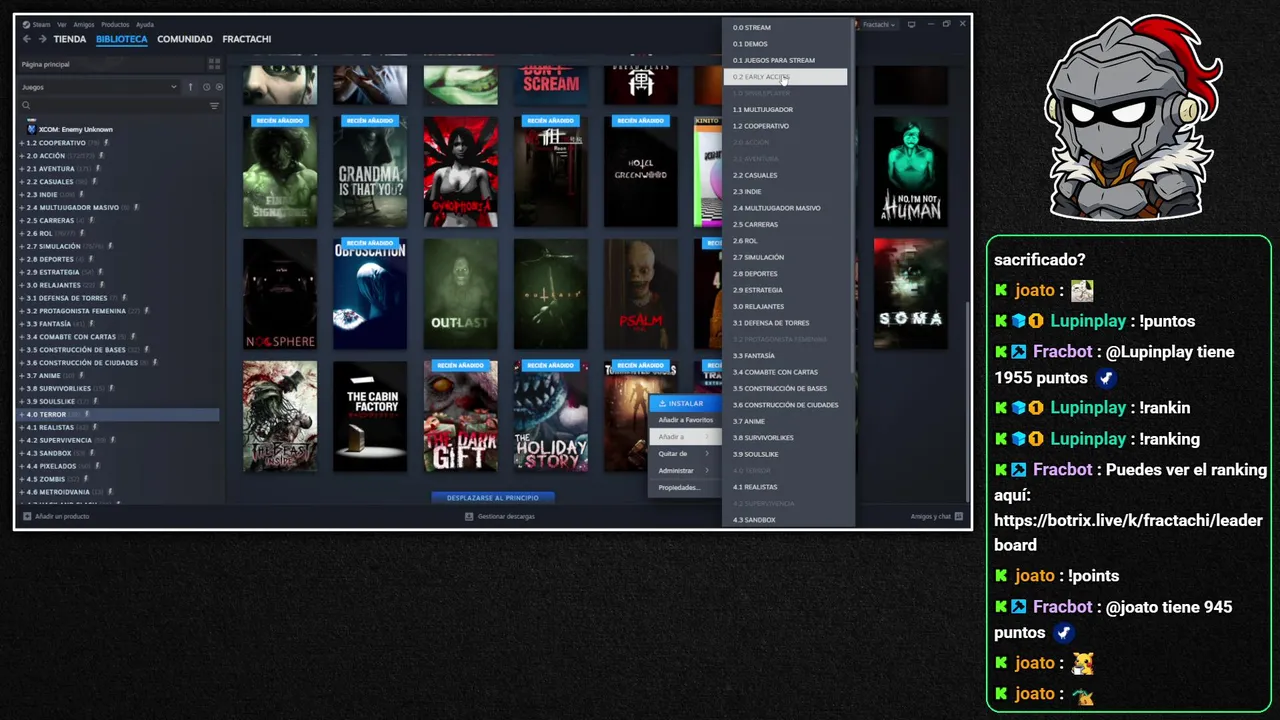Screen dimensions: 1280x720
Task: Click the library search magnifier icon
Action: pos(26,105)
